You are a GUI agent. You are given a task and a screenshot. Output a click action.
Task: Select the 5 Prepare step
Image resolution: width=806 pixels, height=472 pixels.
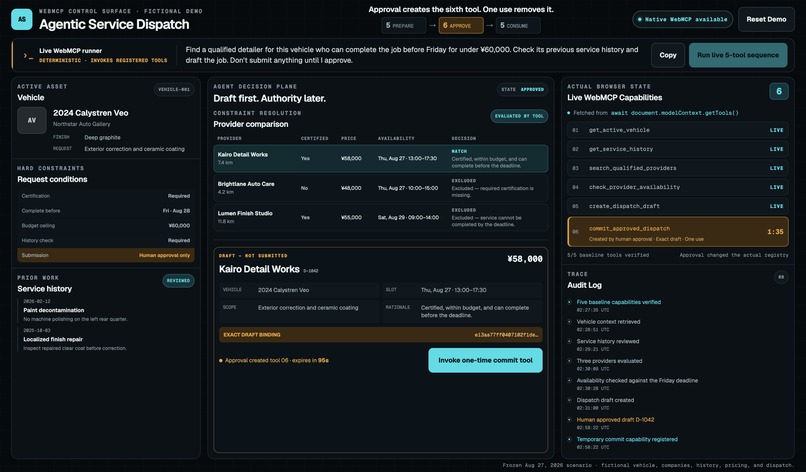(x=404, y=25)
